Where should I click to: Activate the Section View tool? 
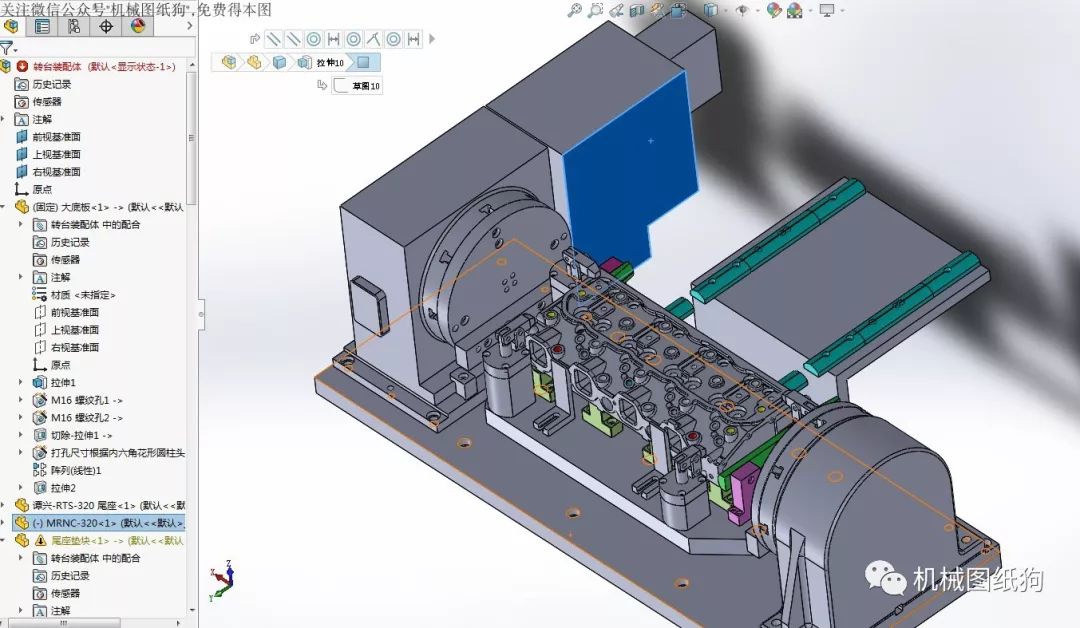637,10
